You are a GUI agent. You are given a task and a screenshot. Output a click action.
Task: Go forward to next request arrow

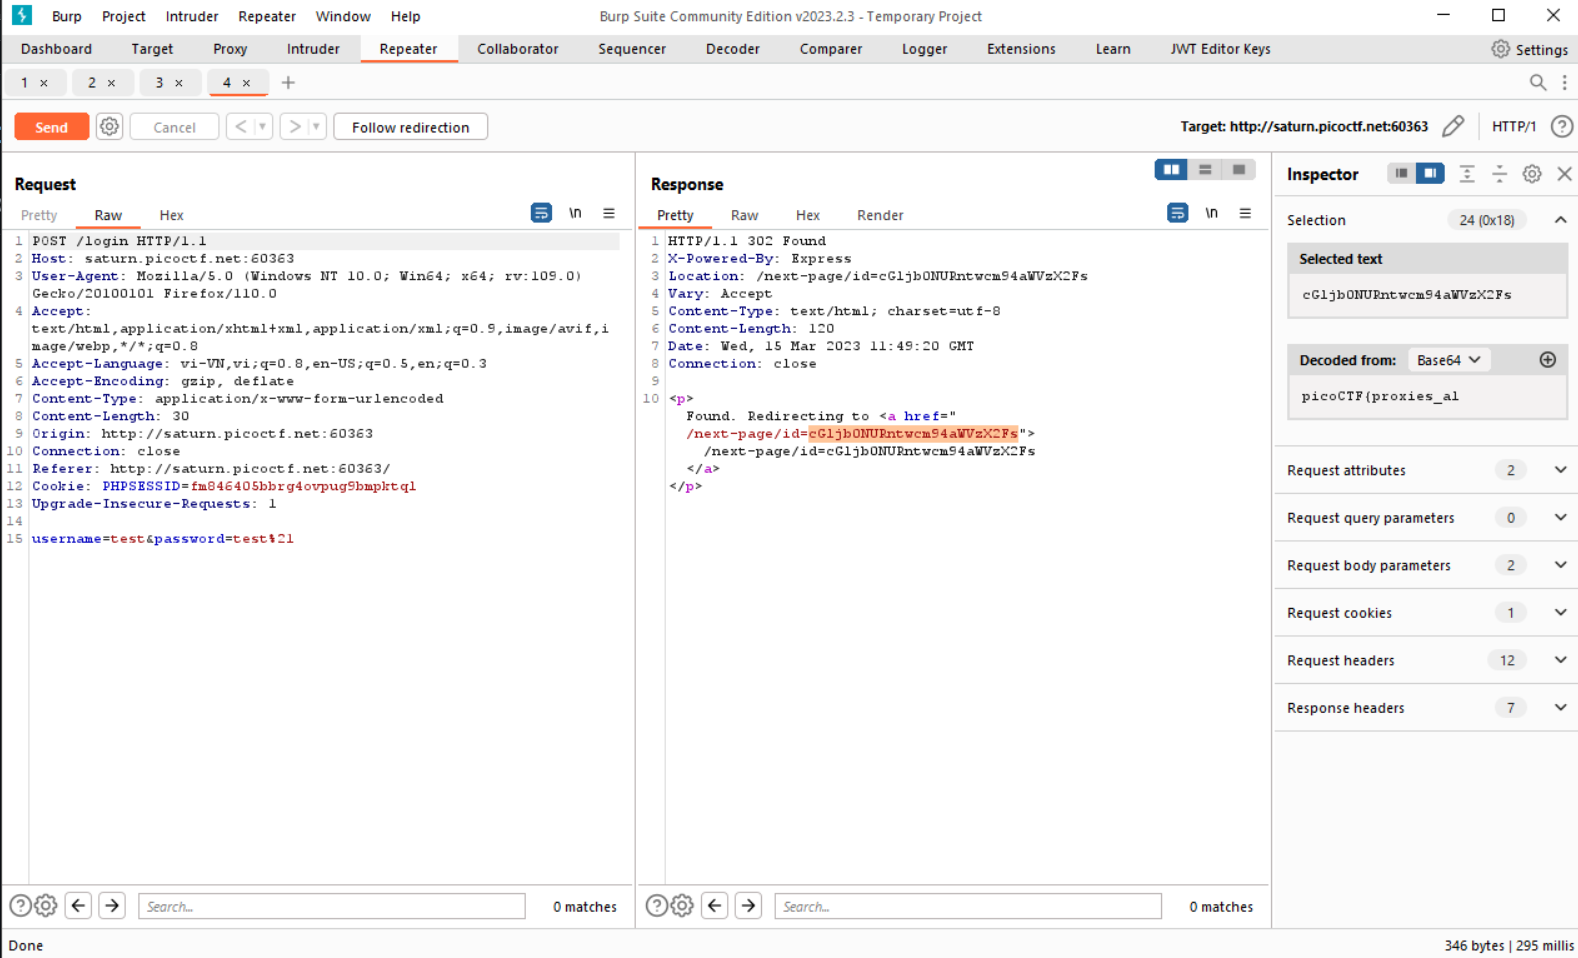point(294,127)
